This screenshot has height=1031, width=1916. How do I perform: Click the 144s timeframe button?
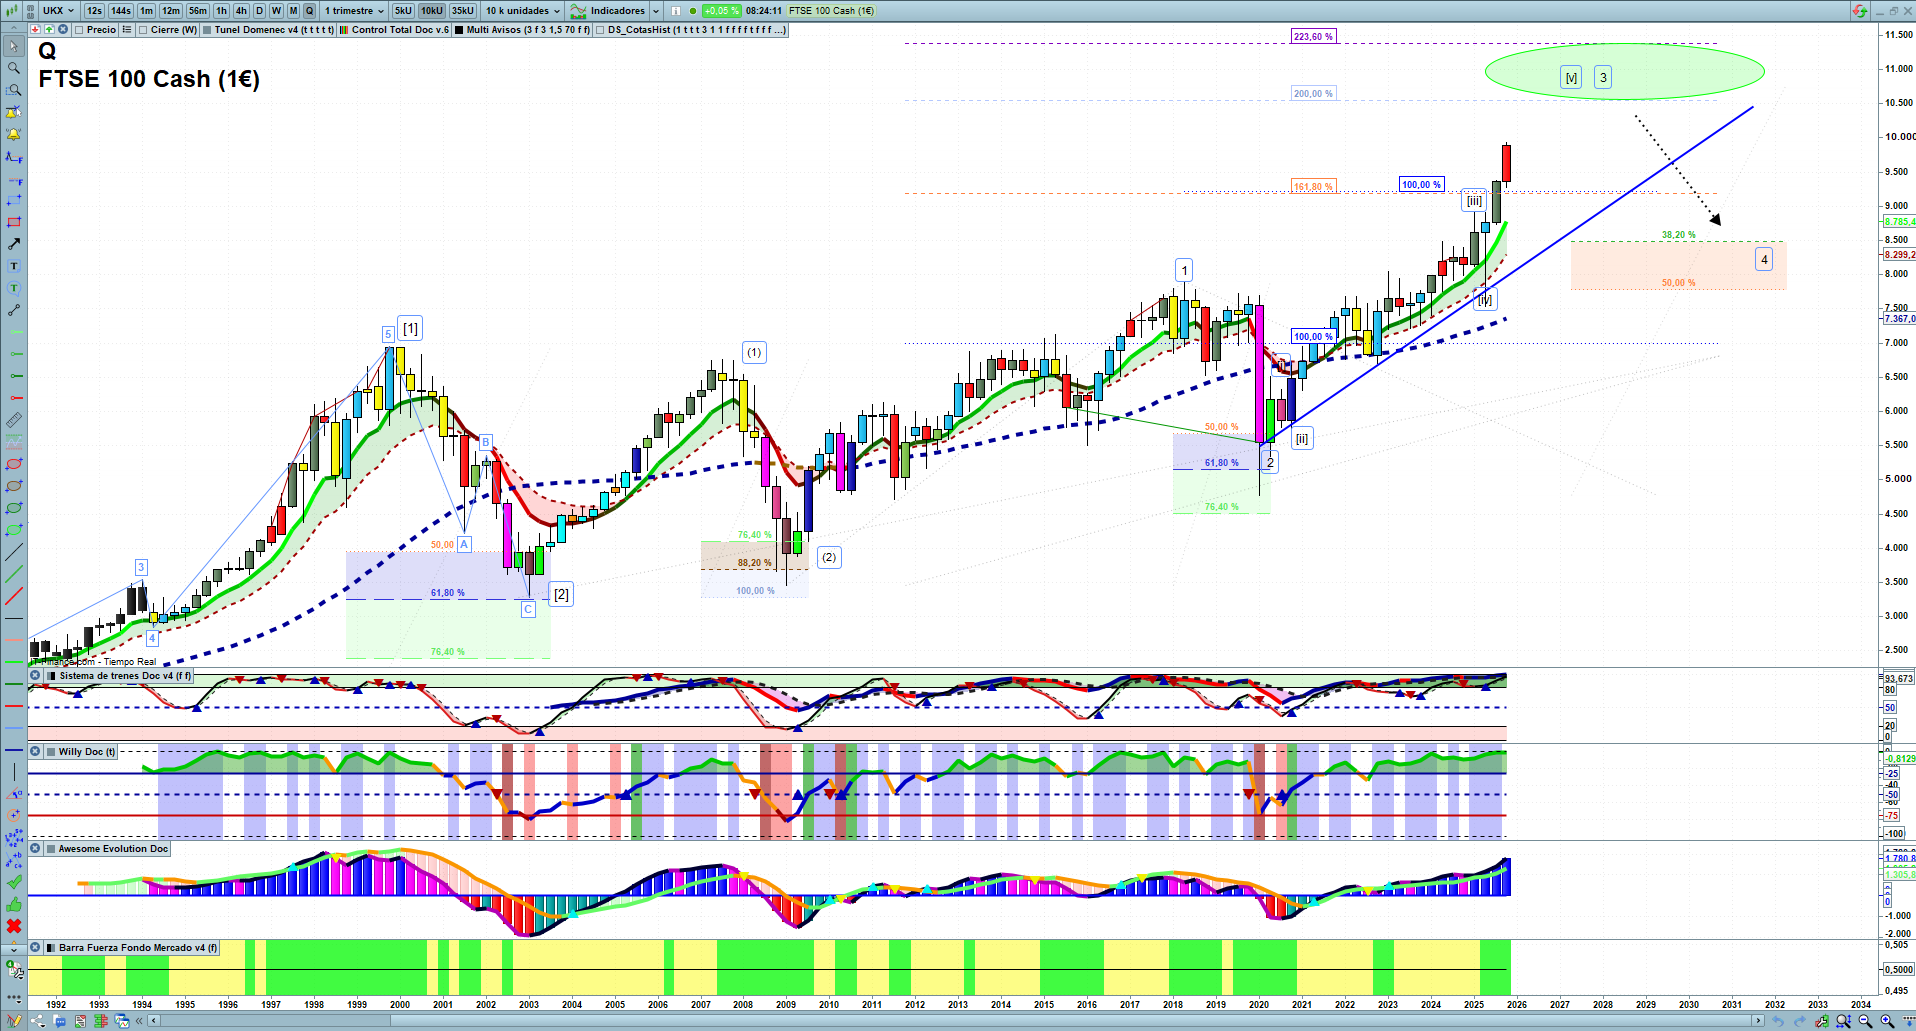point(121,11)
